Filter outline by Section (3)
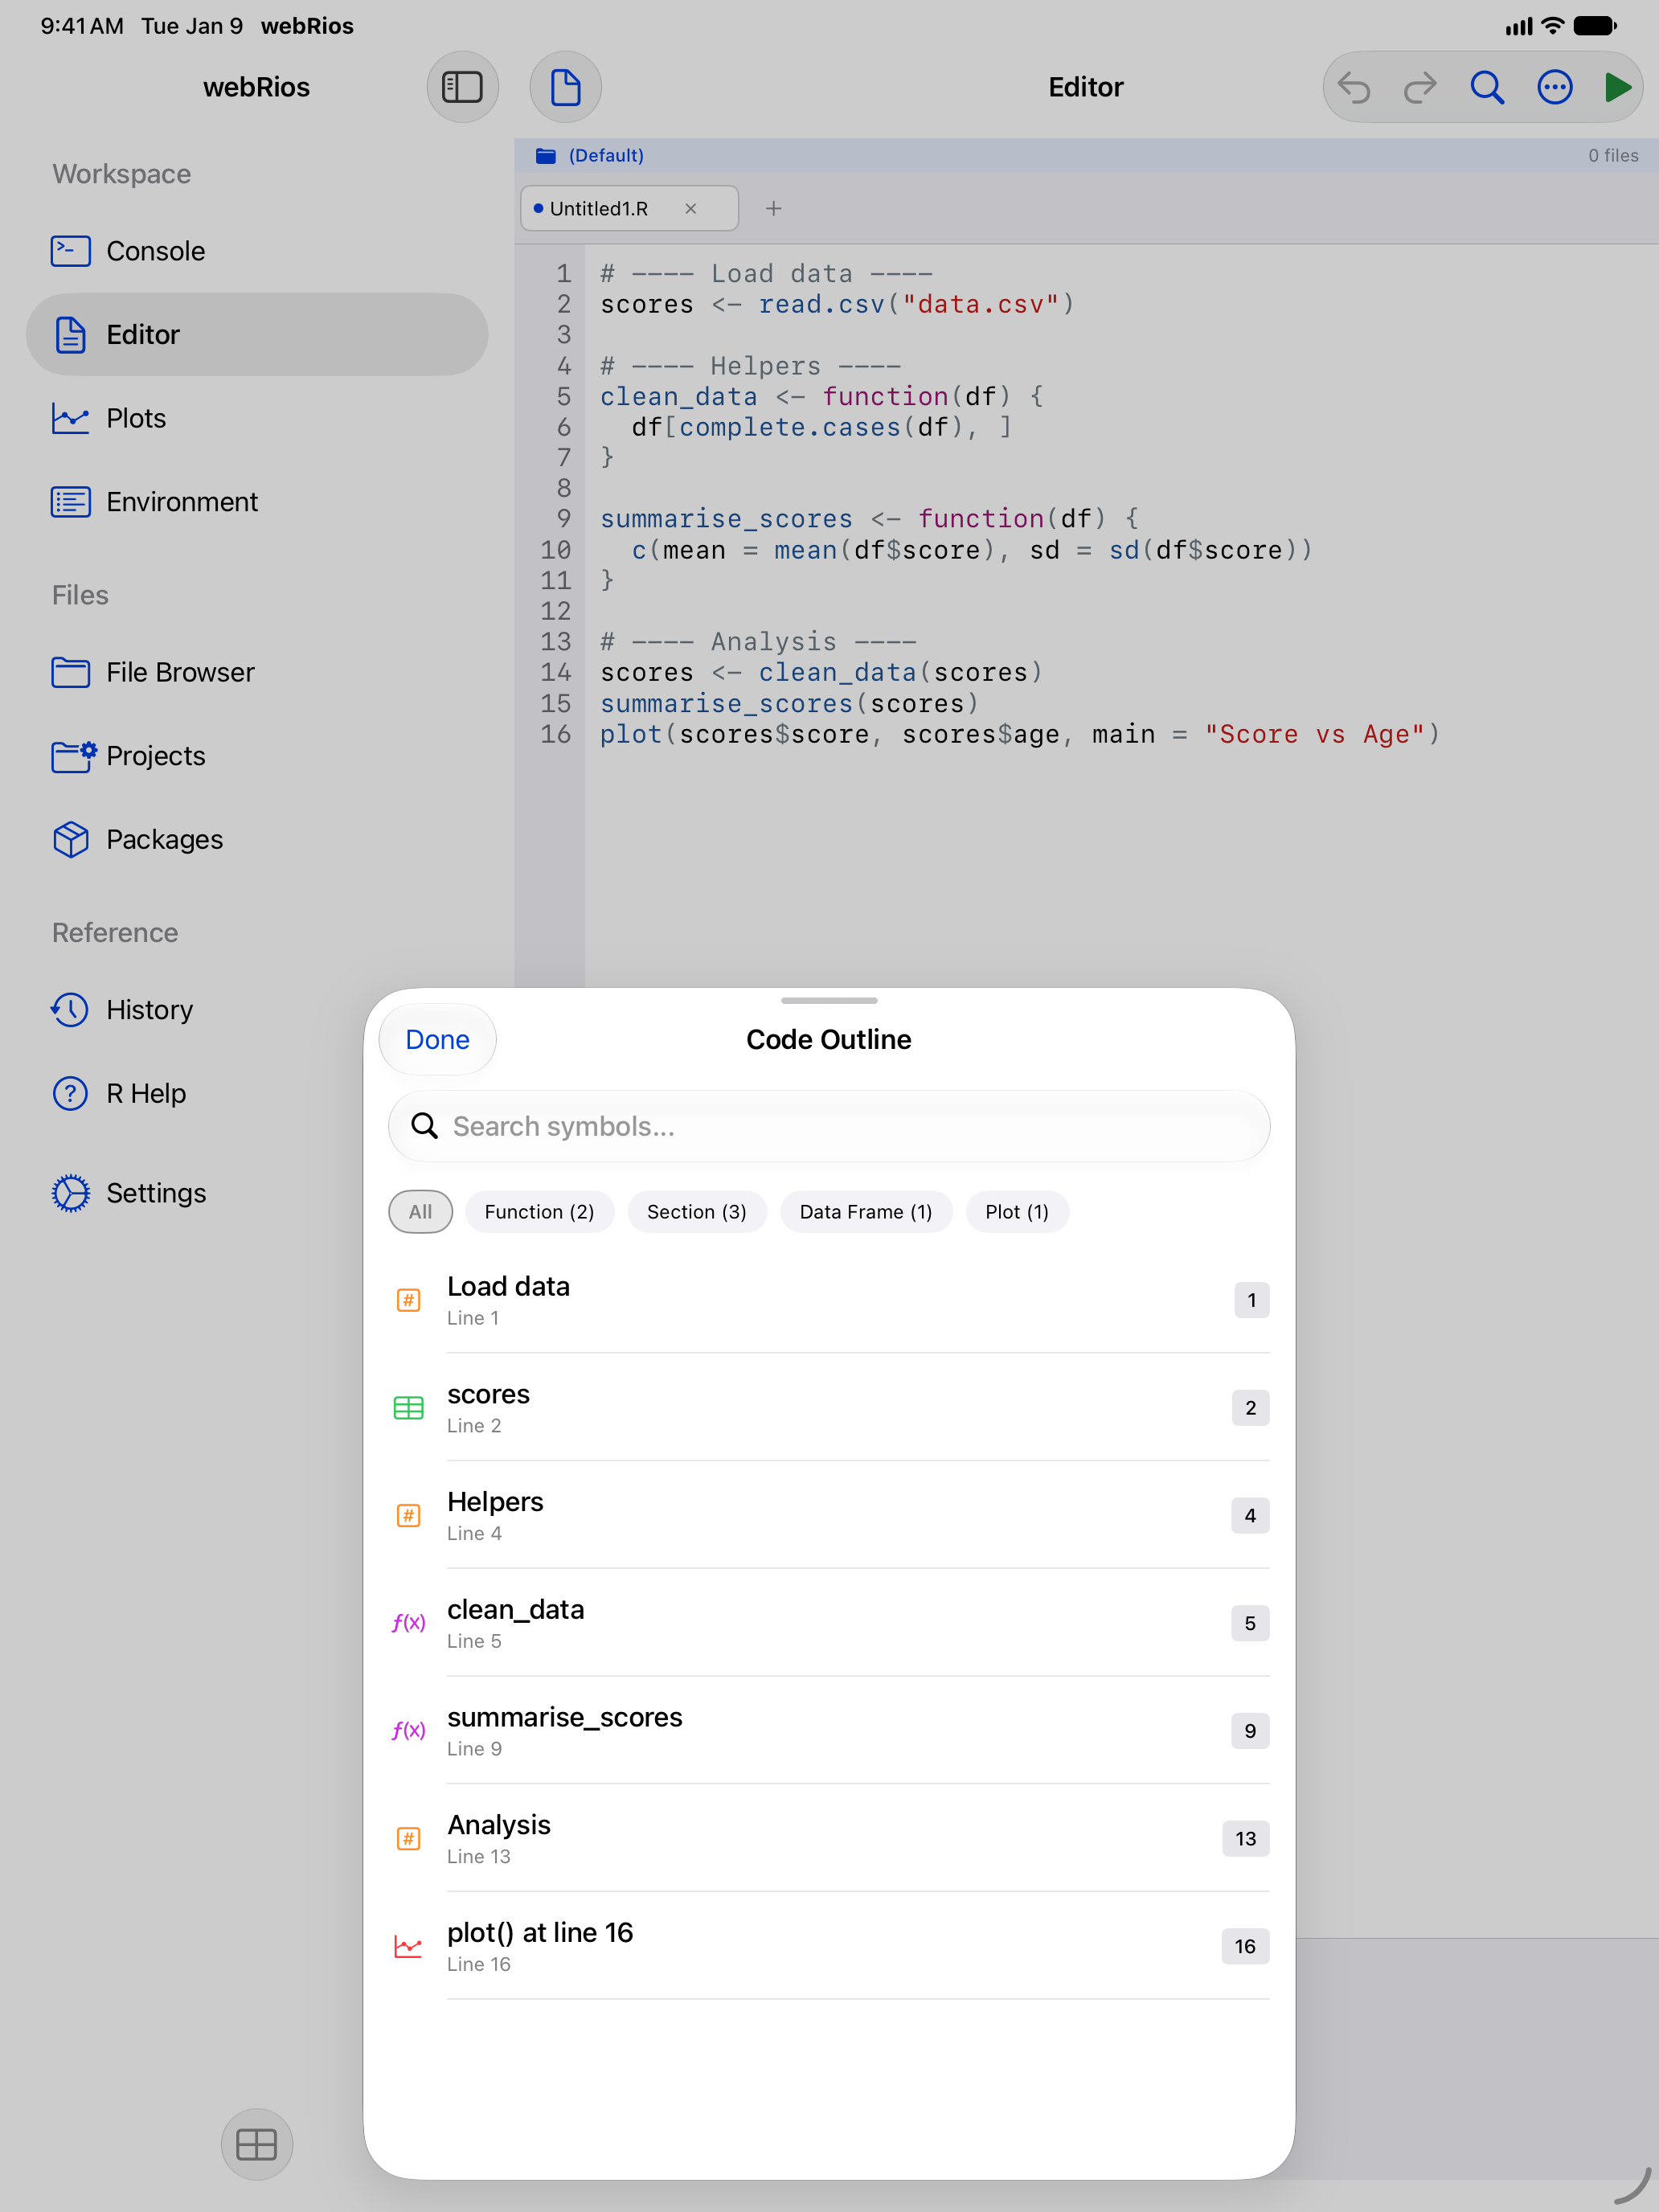 pos(697,1211)
